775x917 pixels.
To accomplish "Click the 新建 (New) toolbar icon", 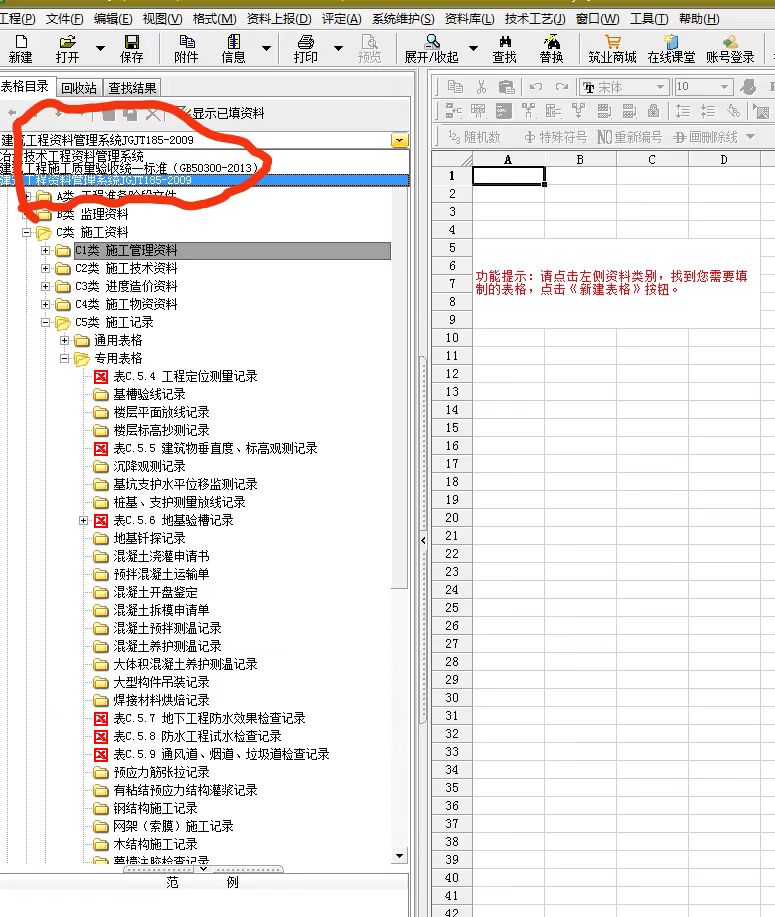I will click(21, 49).
